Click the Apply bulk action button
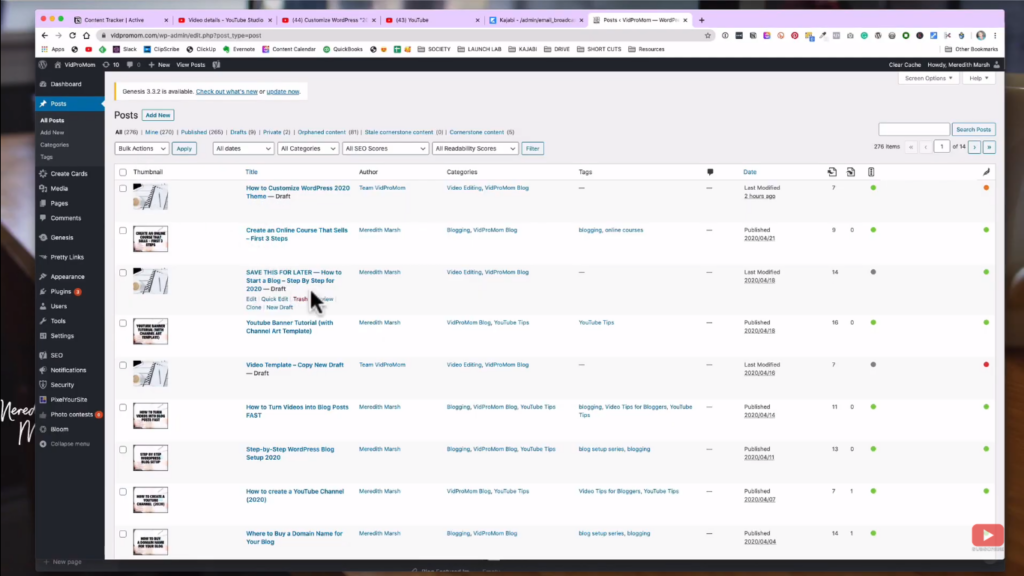The image size is (1024, 576). point(184,148)
